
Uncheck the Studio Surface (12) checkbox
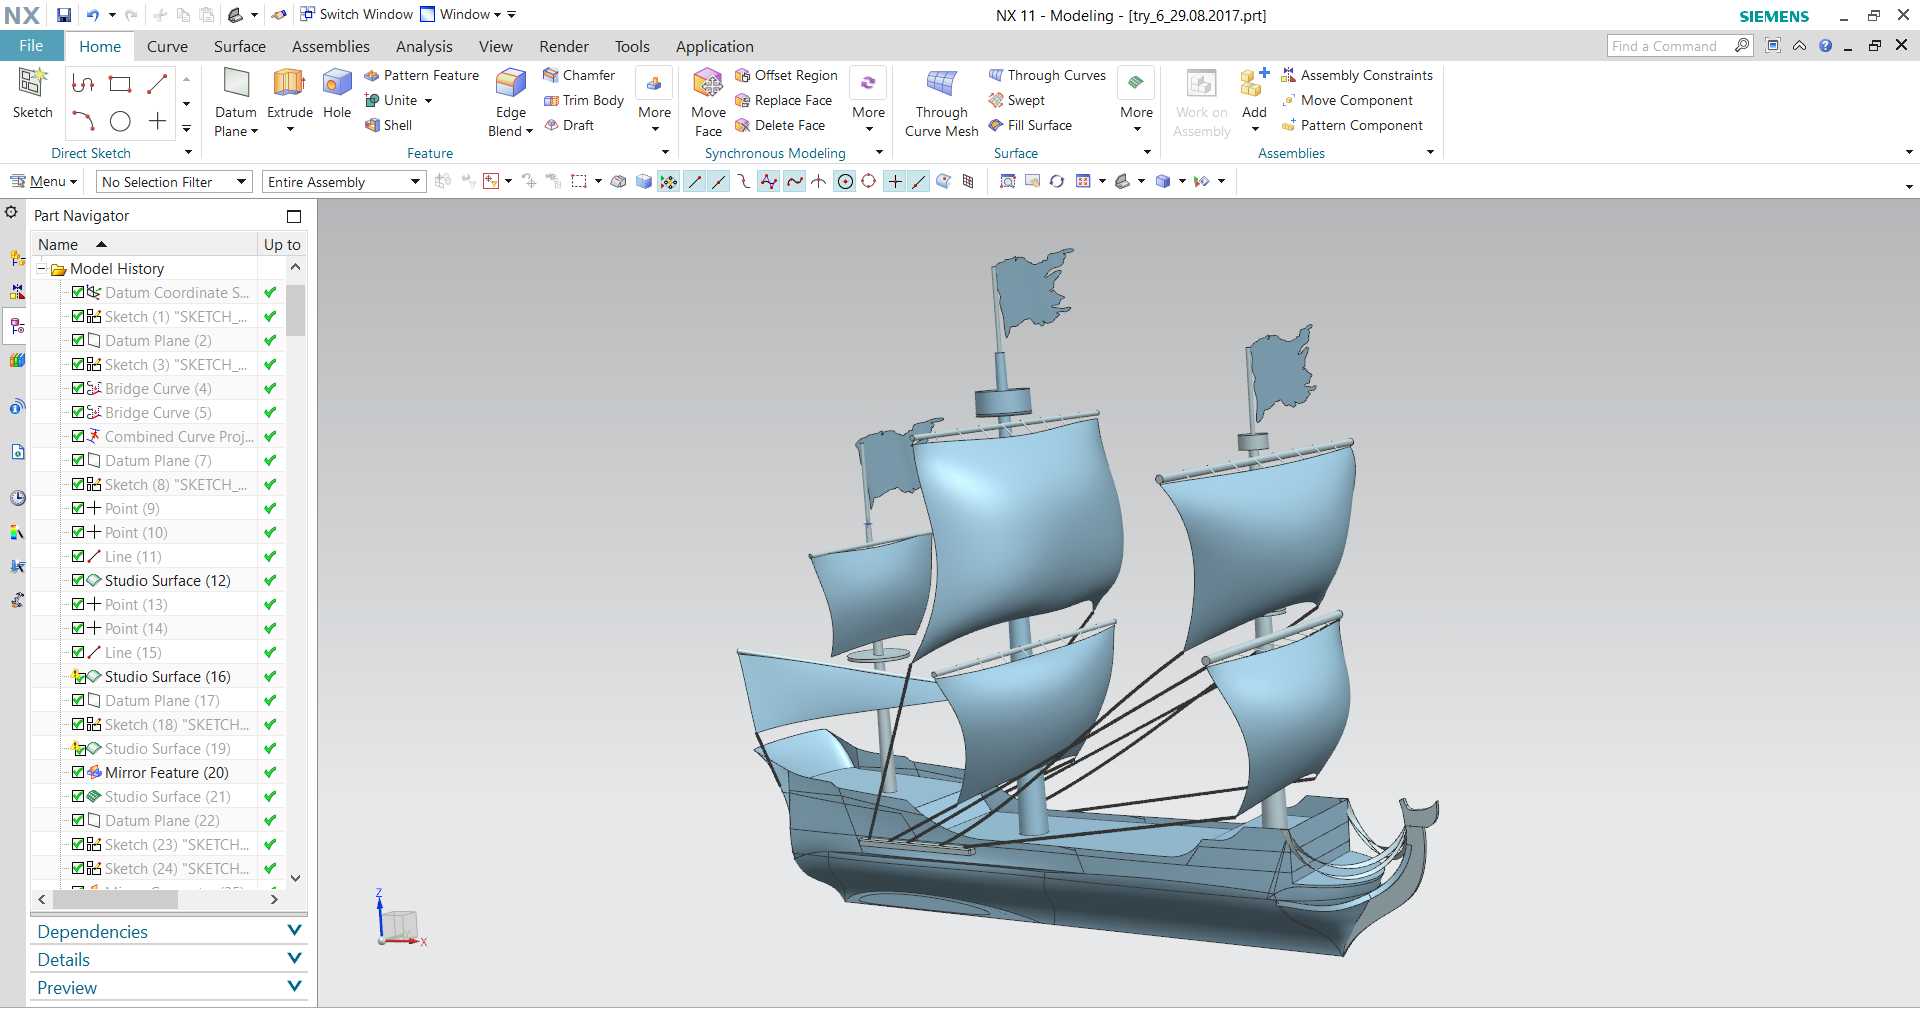point(78,580)
